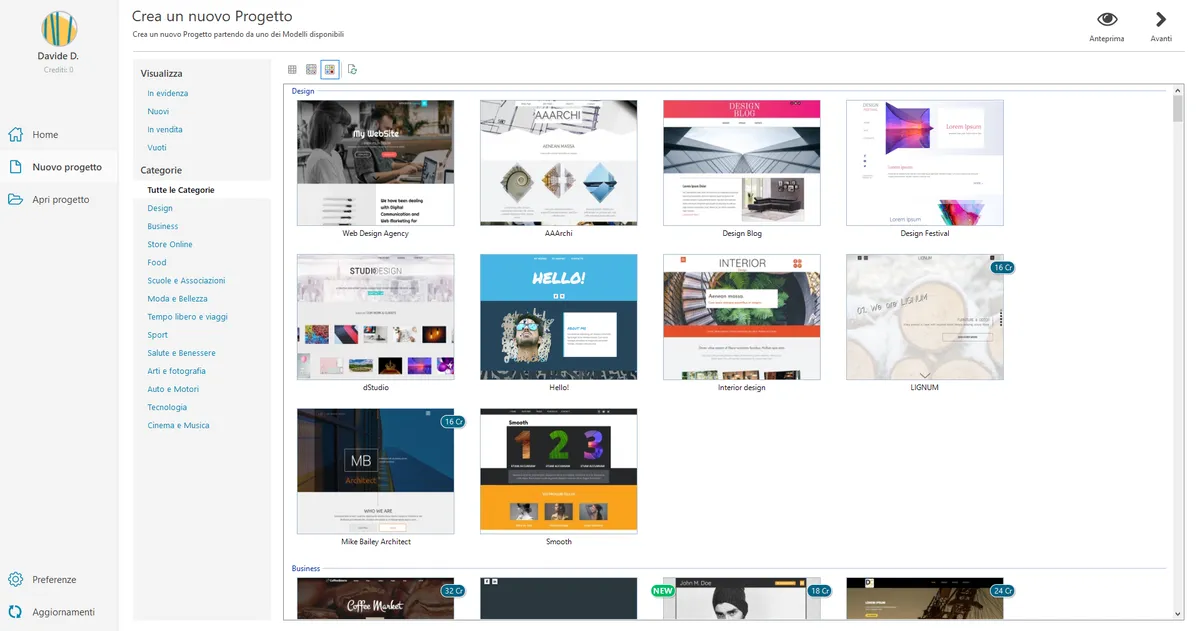Choose the LIGNUM template
The image size is (1200, 631).
[x=924, y=317]
